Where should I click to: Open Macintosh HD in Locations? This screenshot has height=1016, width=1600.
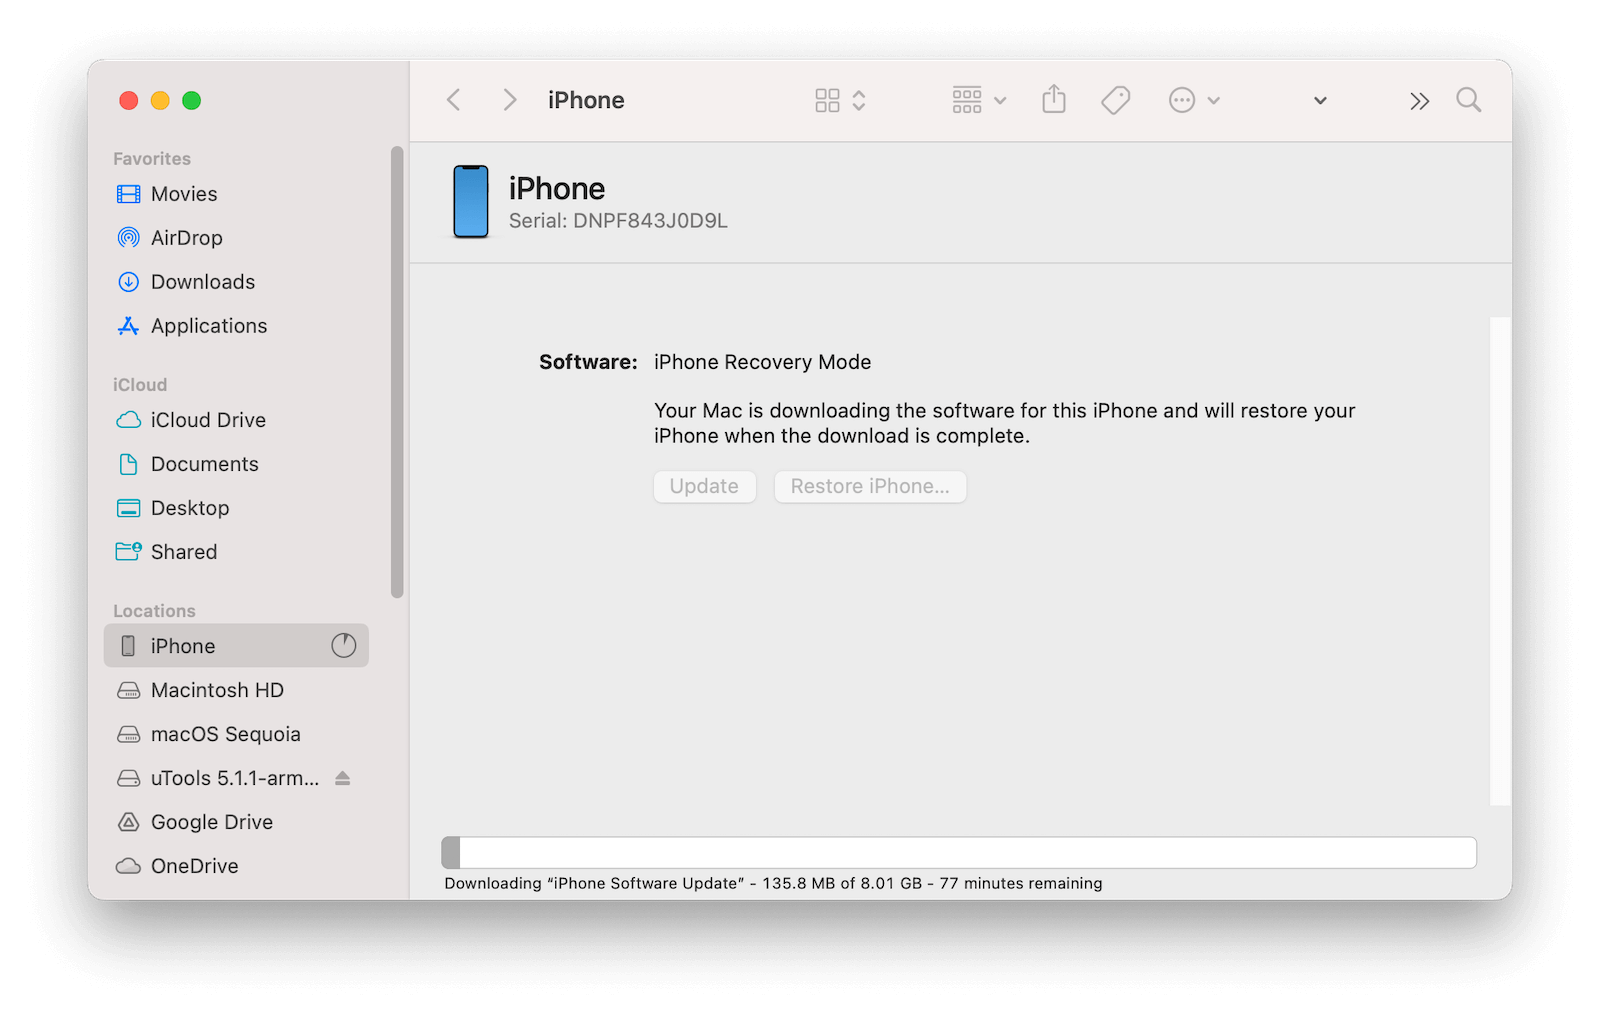(236, 690)
